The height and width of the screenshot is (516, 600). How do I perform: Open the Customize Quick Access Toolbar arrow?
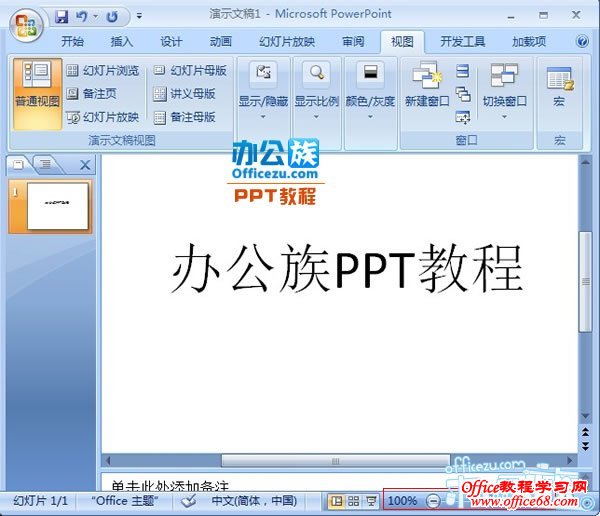[x=139, y=16]
